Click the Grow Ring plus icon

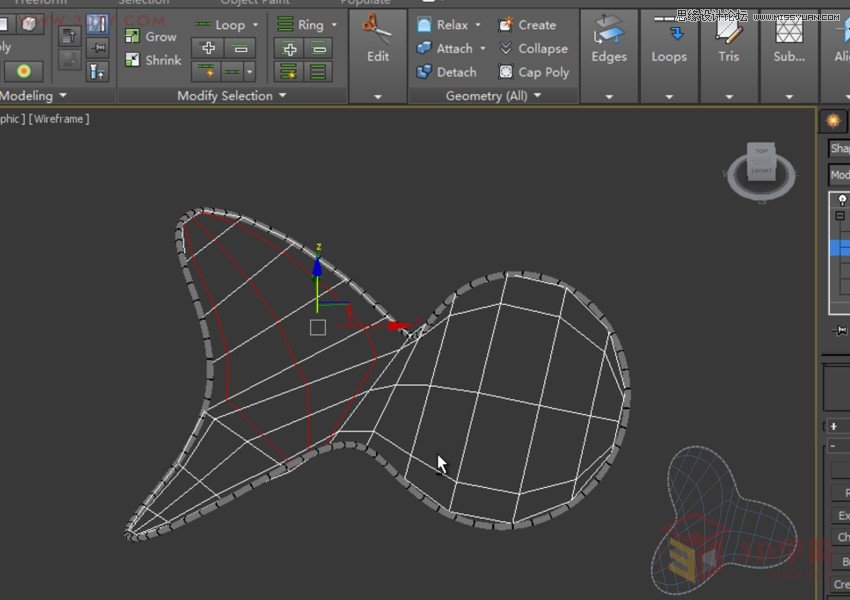pyautogui.click(x=289, y=48)
